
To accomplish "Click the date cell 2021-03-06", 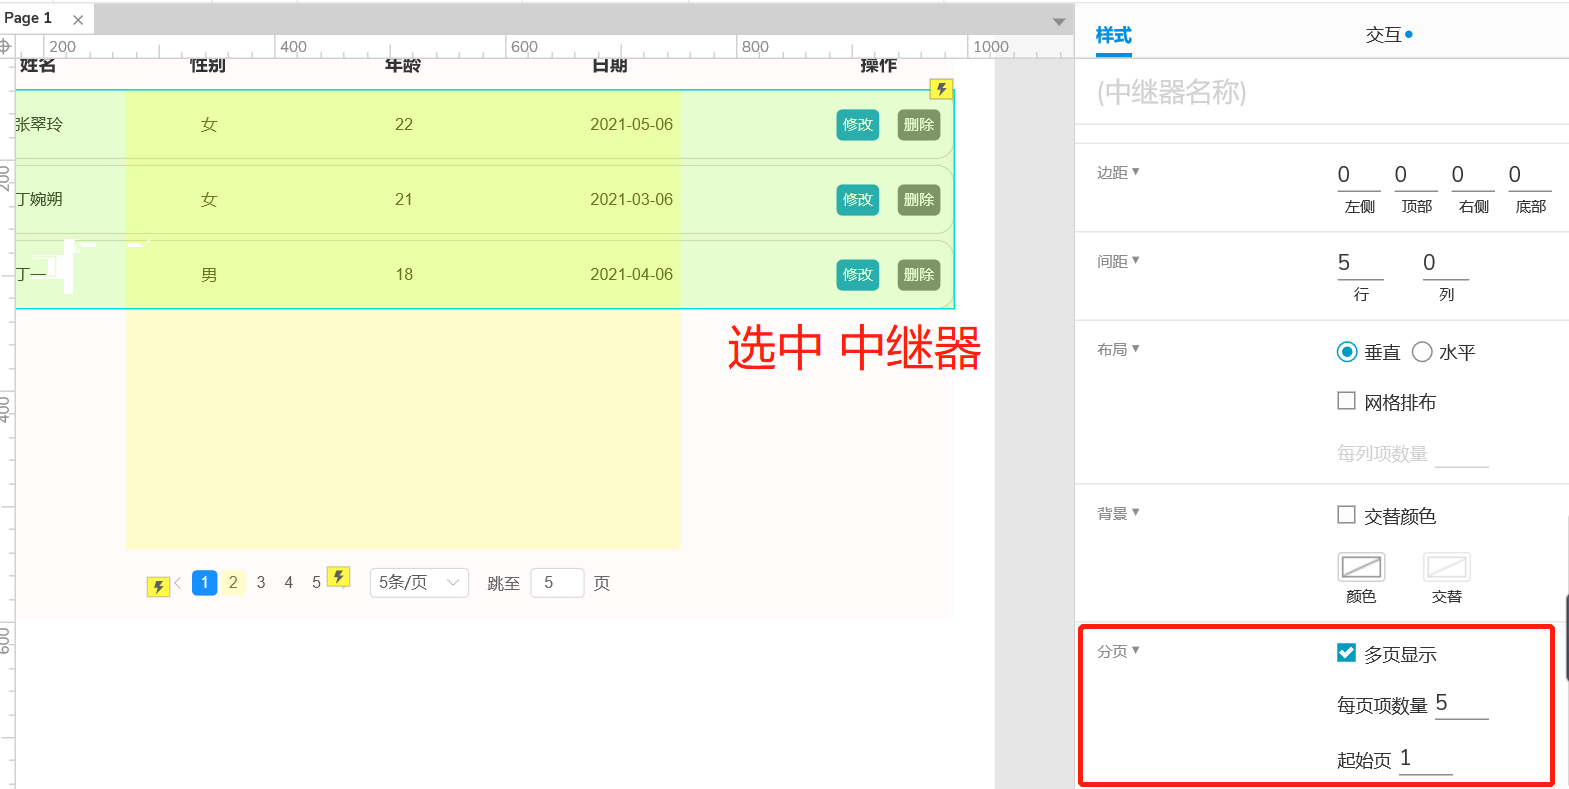I will (631, 200).
